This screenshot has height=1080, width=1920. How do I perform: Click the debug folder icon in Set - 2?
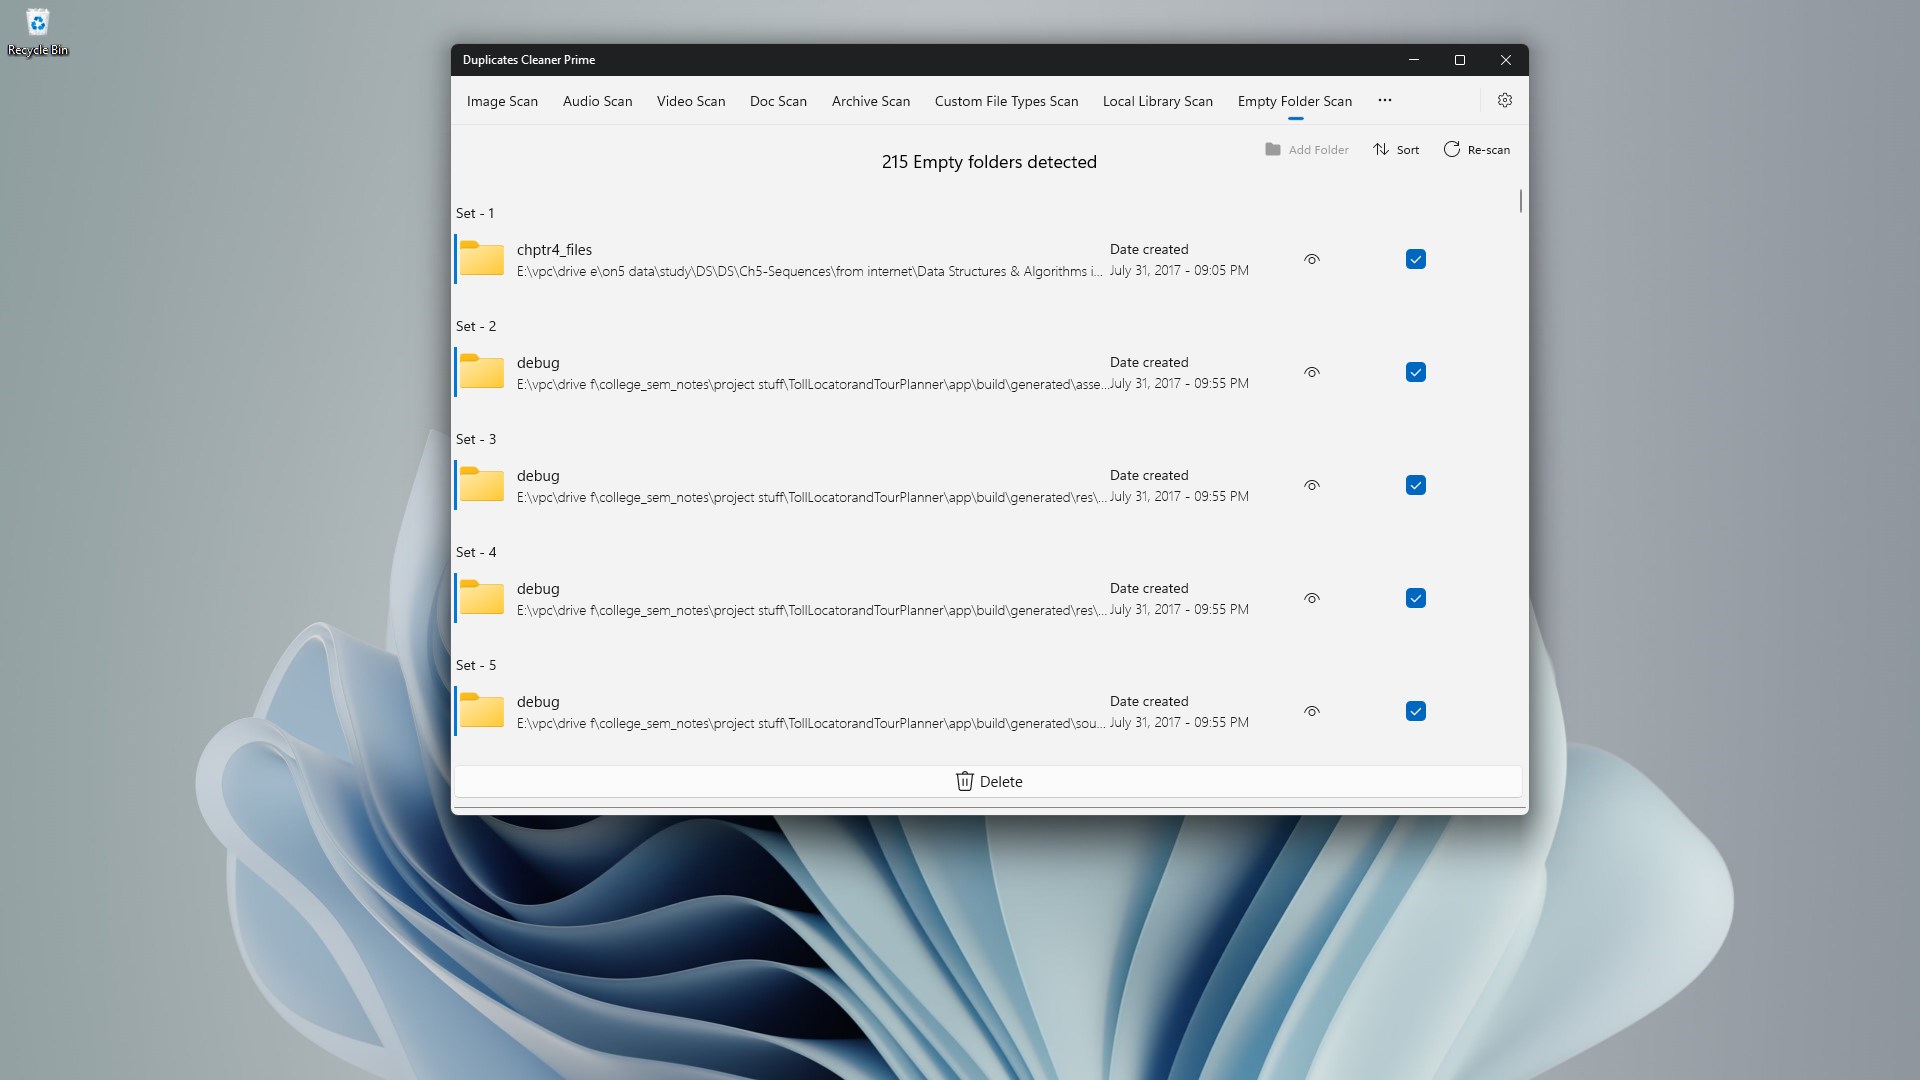click(x=481, y=372)
